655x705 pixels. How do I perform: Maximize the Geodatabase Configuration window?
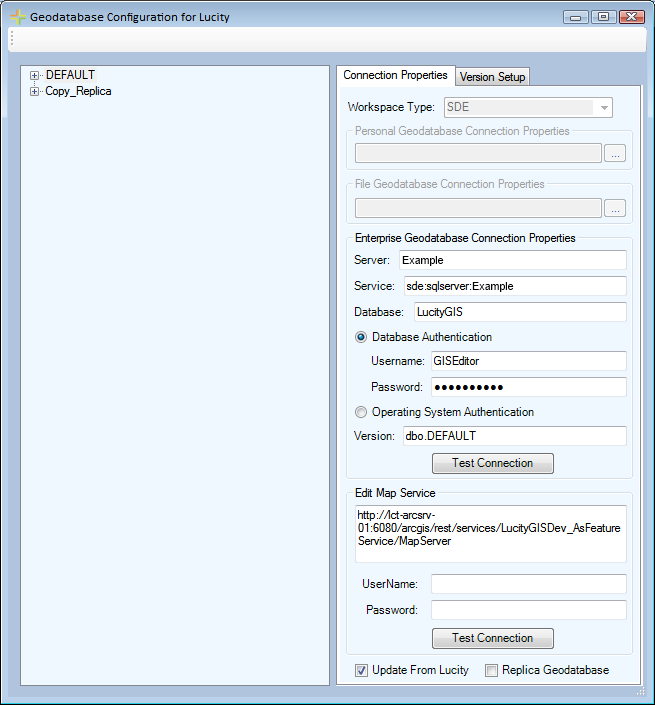click(603, 17)
